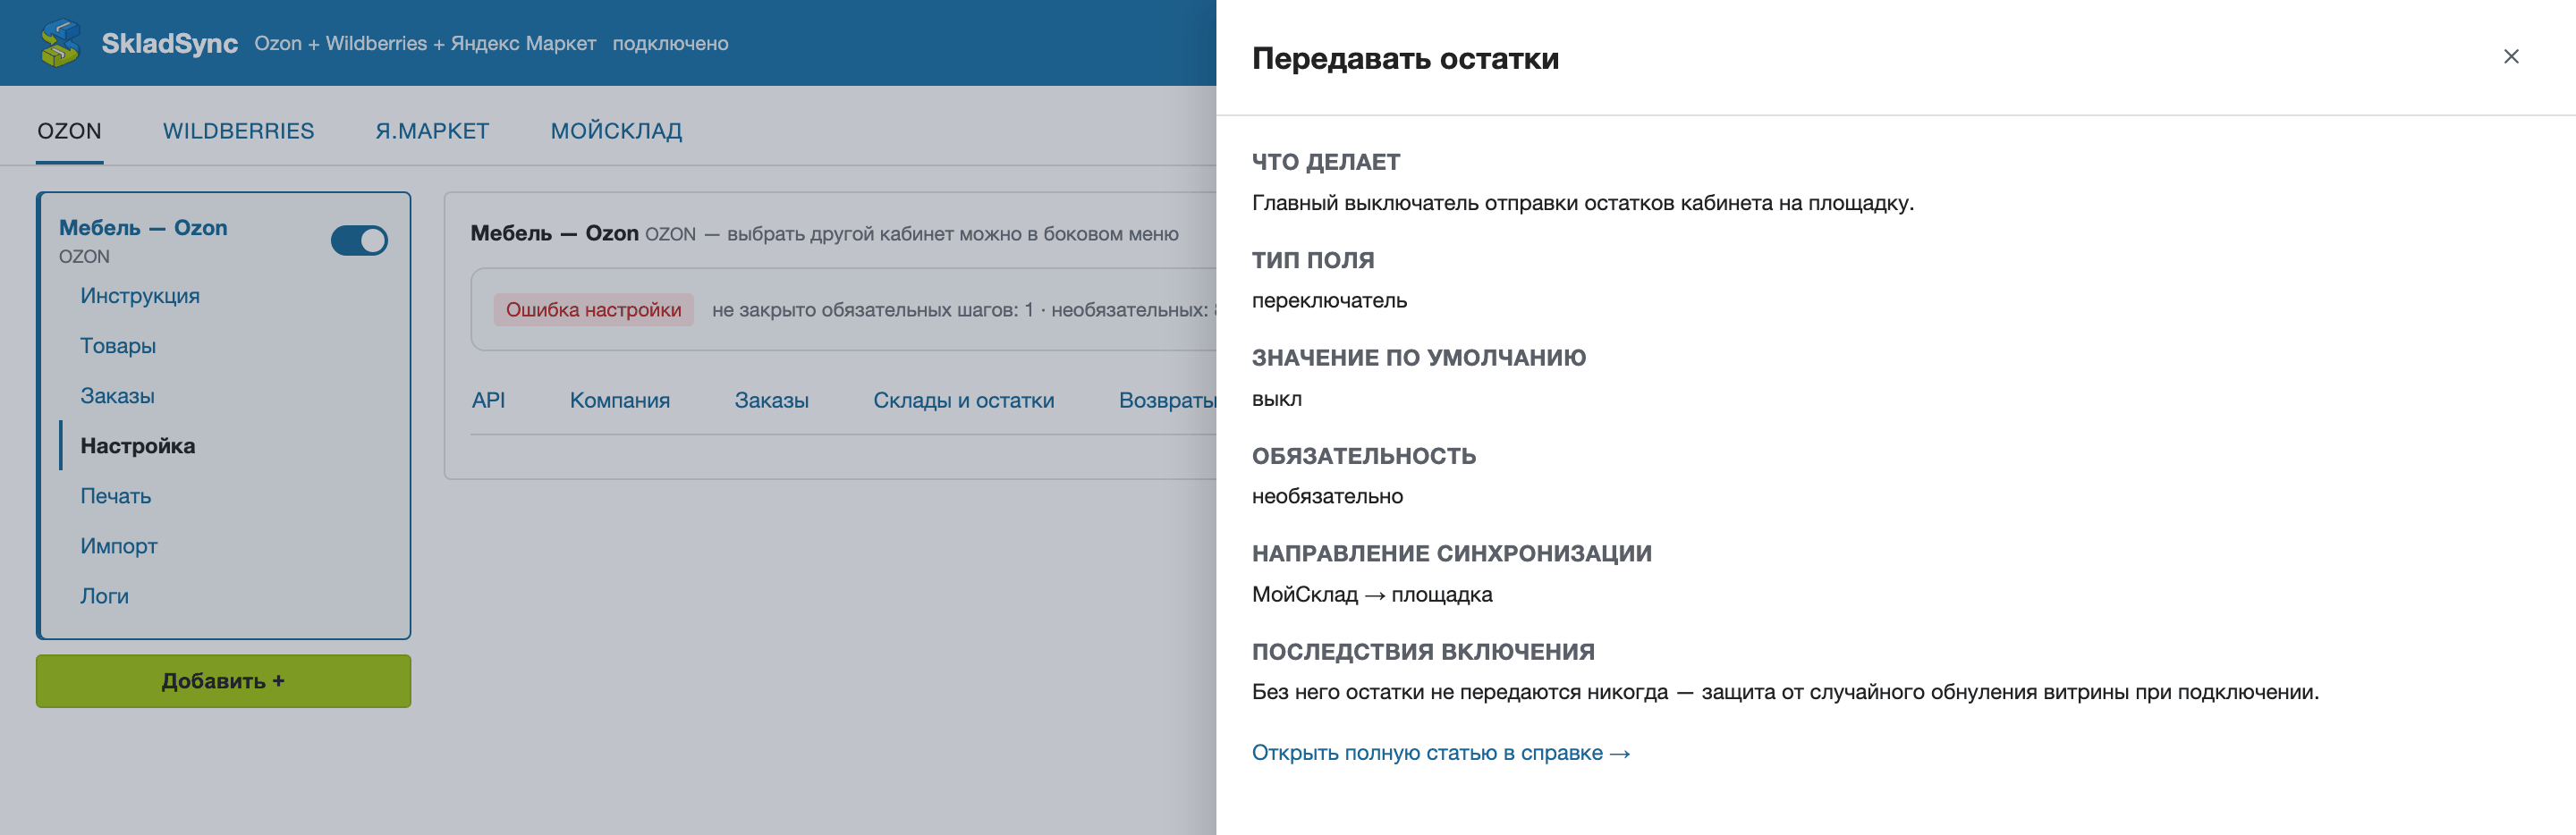This screenshot has width=2576, height=835.
Task: Click text Ozon + Wildberries + Яндекс Маркет
Action: 425,43
